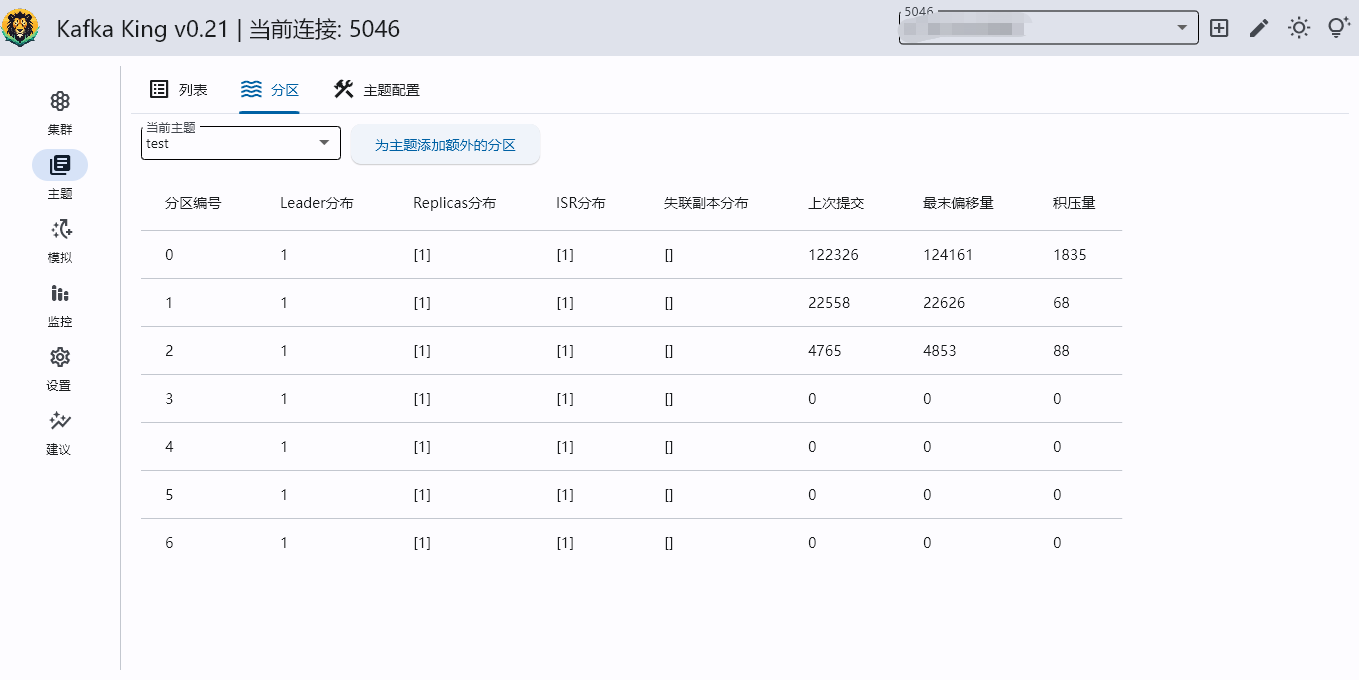Click the 最末偏移量 column header
Screen dimensions: 1359x680
(958, 203)
